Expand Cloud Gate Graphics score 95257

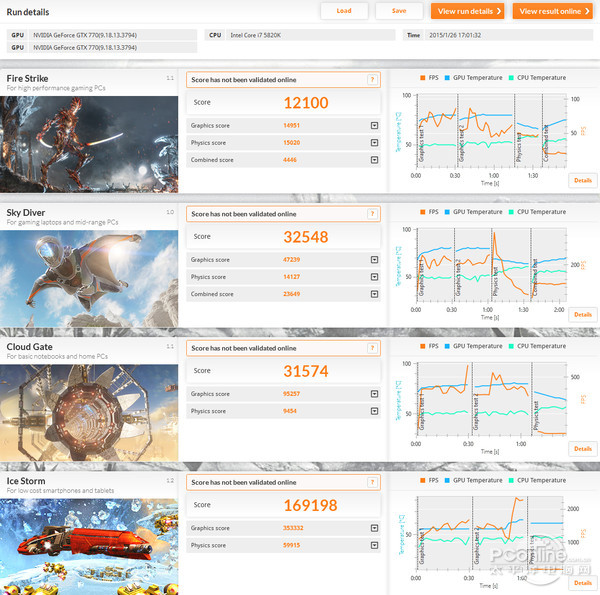(374, 394)
